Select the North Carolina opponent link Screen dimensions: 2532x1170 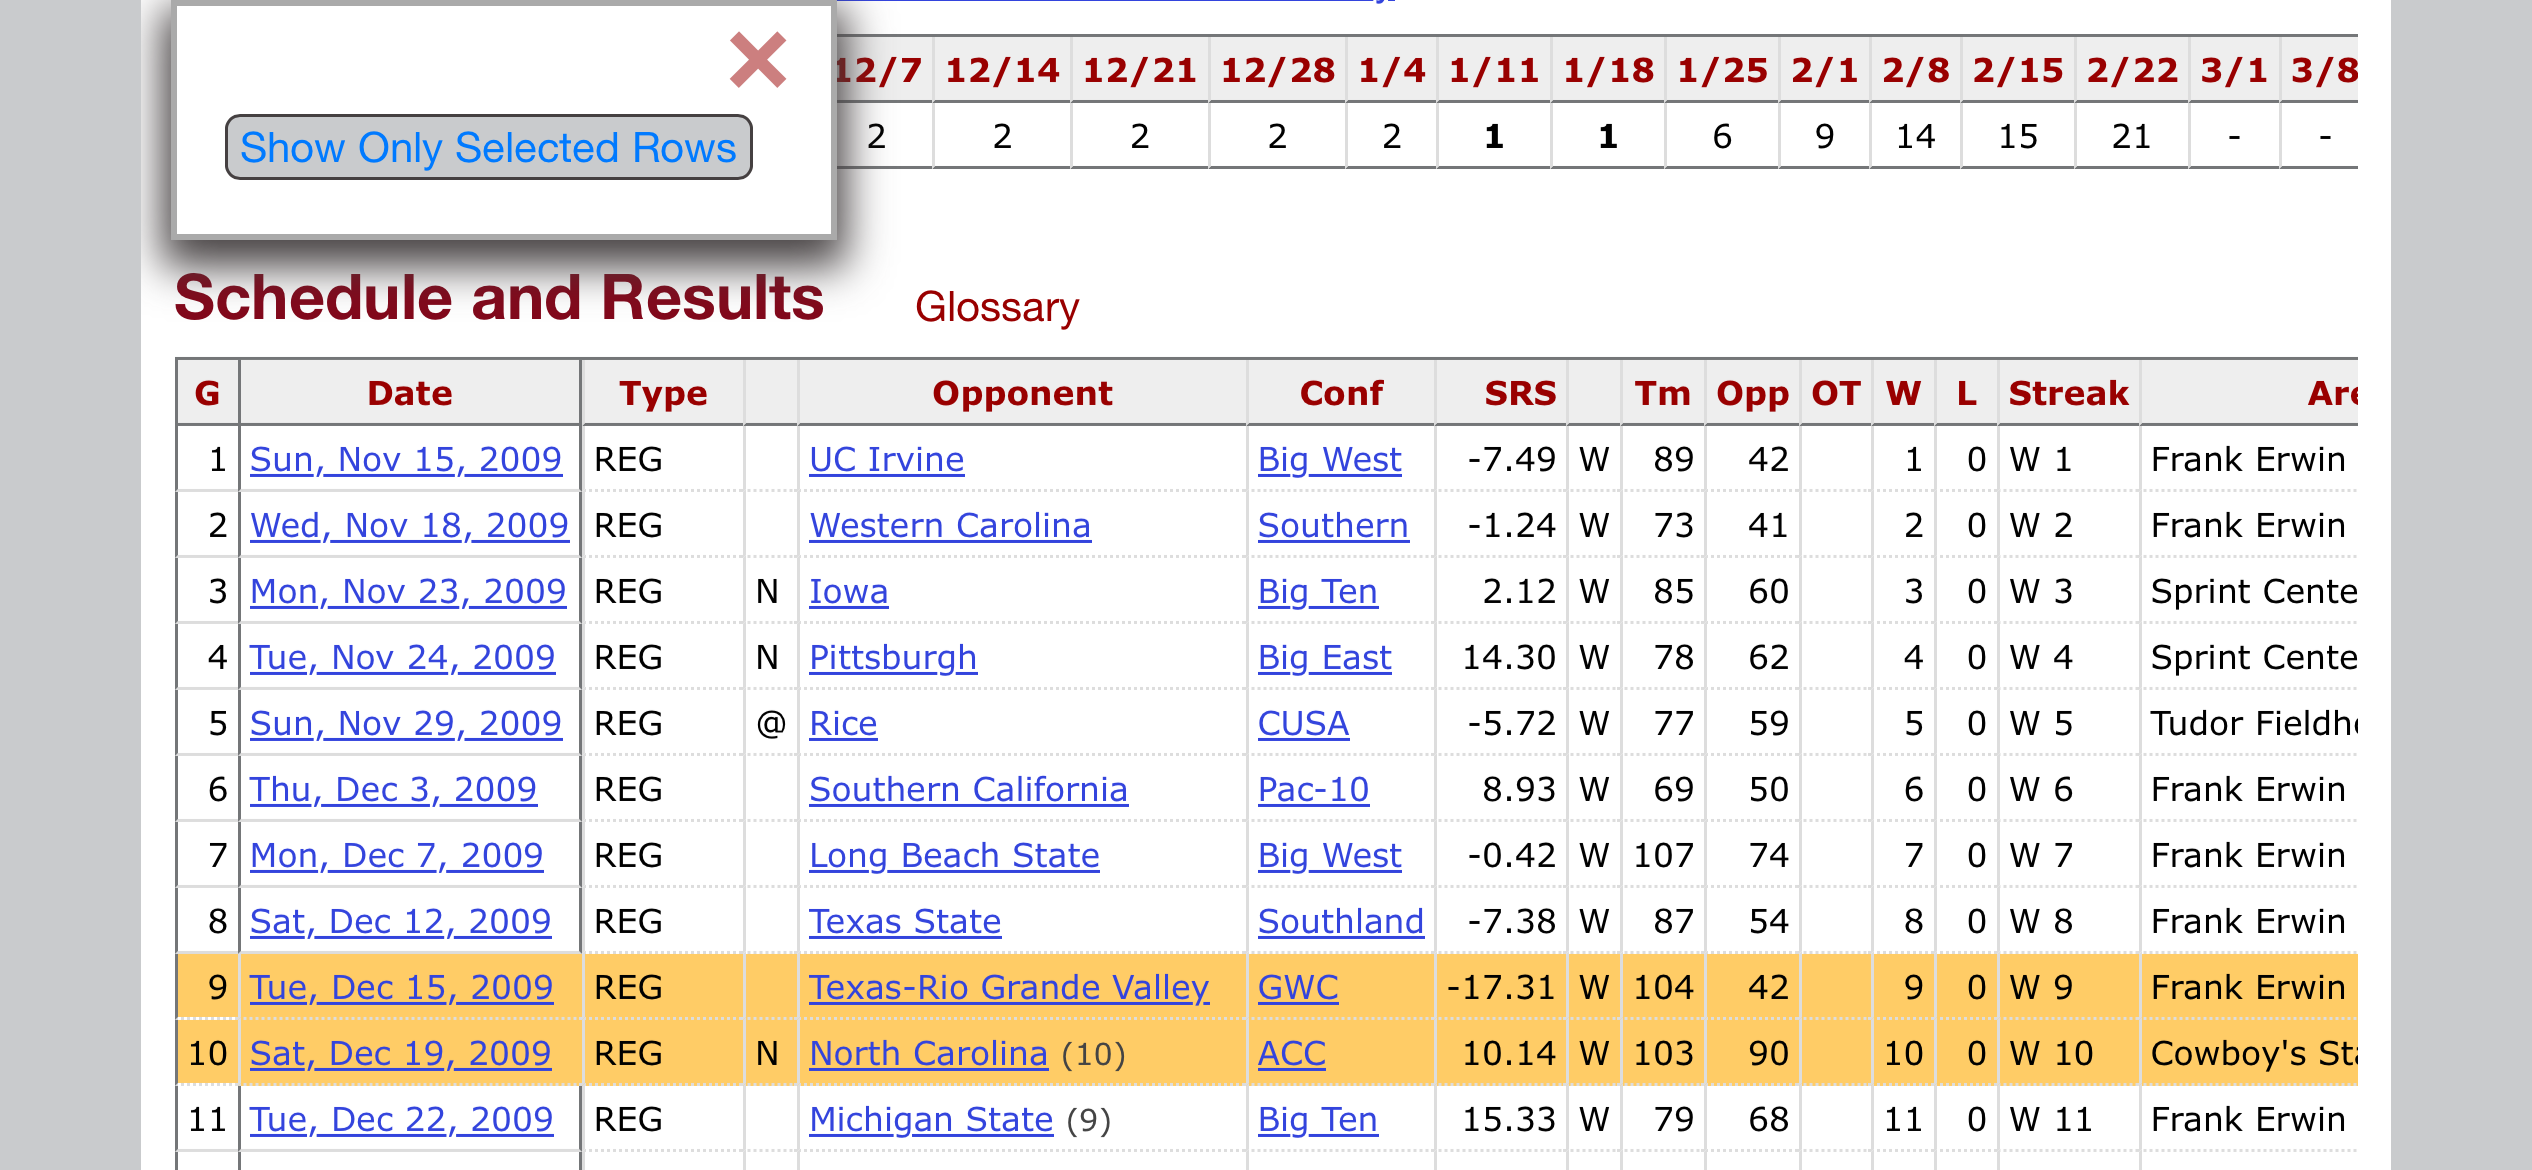(927, 1053)
